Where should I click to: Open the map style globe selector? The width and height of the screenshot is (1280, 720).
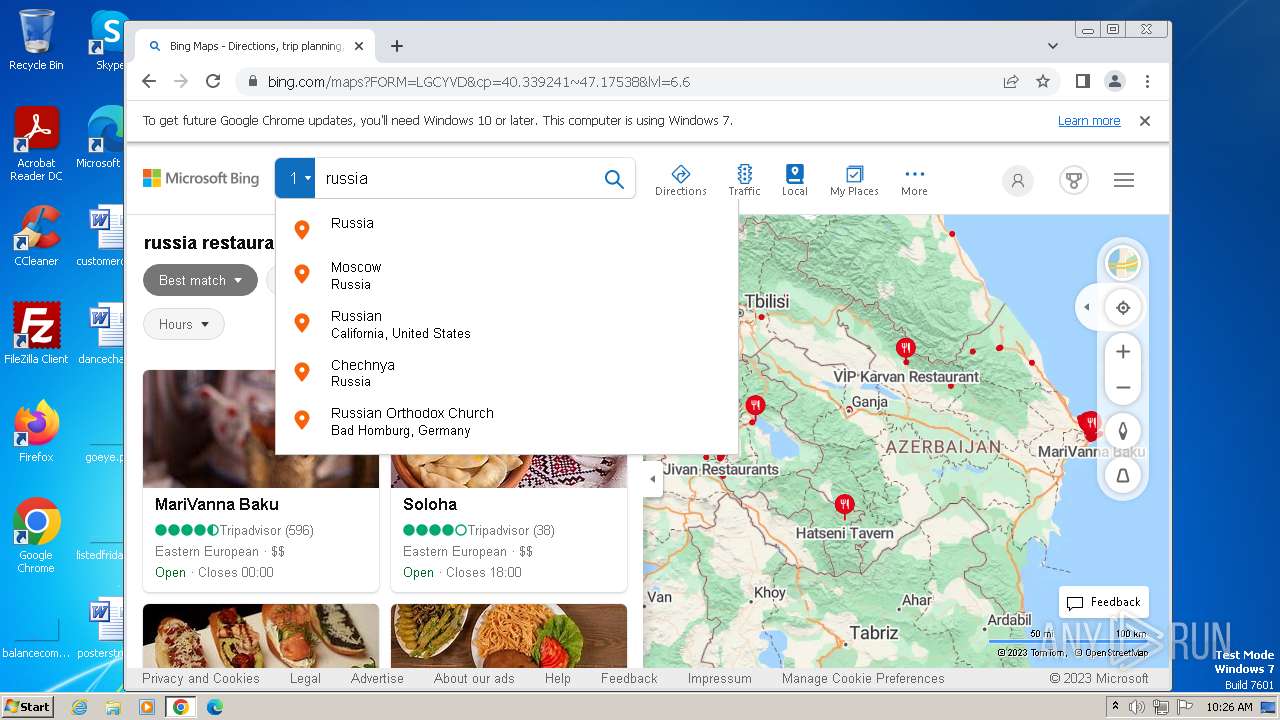pyautogui.click(x=1123, y=264)
